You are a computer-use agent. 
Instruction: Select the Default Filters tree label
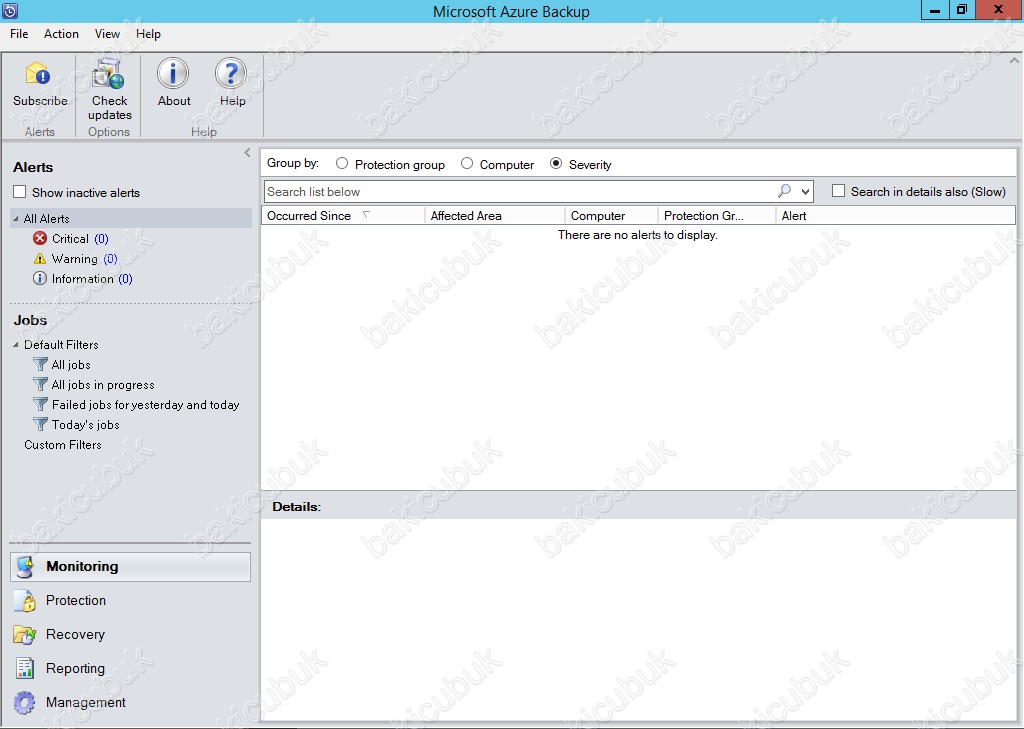point(61,345)
